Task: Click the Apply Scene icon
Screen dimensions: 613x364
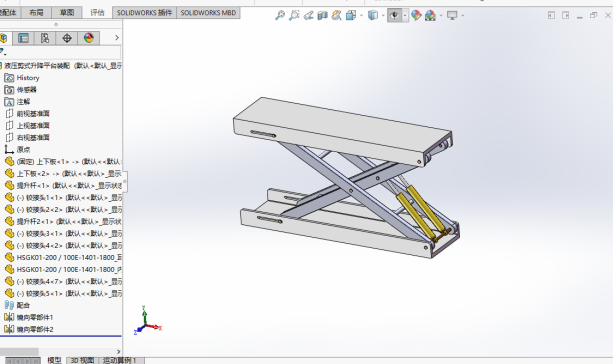Action: [x=430, y=15]
